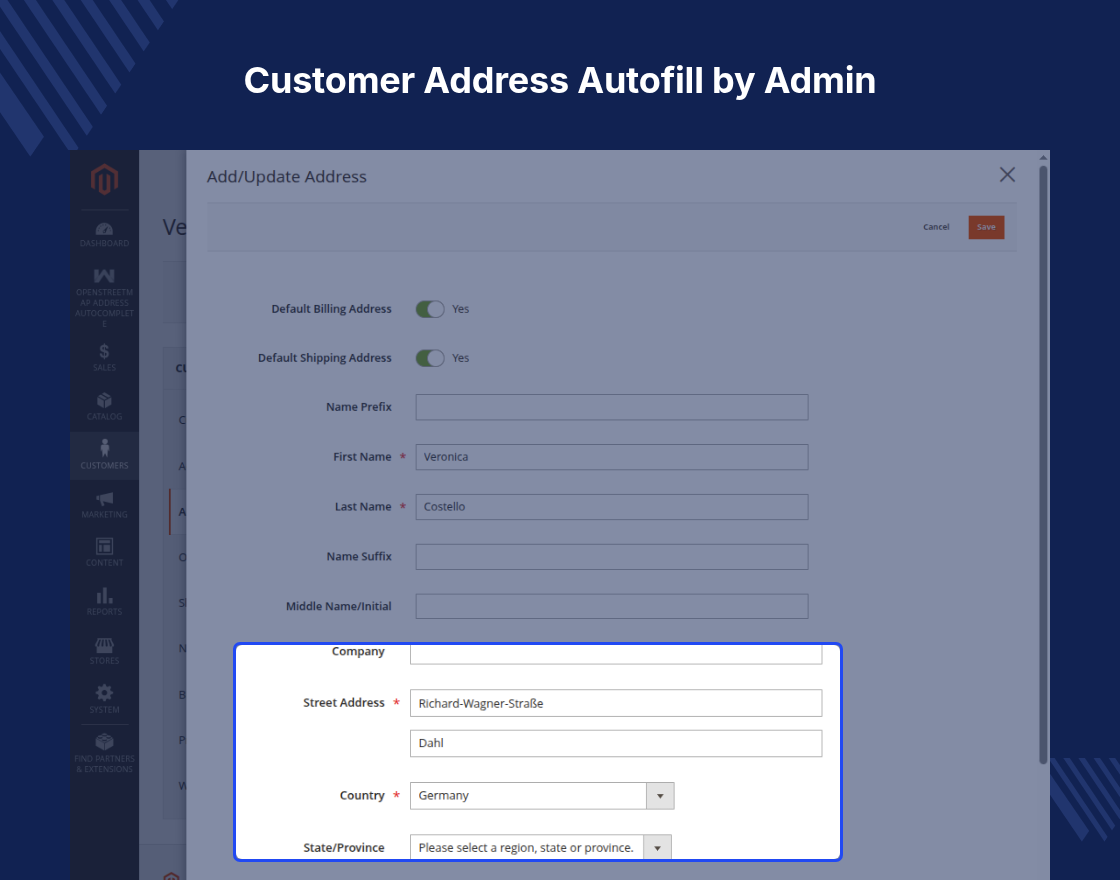Open the Catalog sidebar menu
1120x880 pixels.
coord(104,406)
